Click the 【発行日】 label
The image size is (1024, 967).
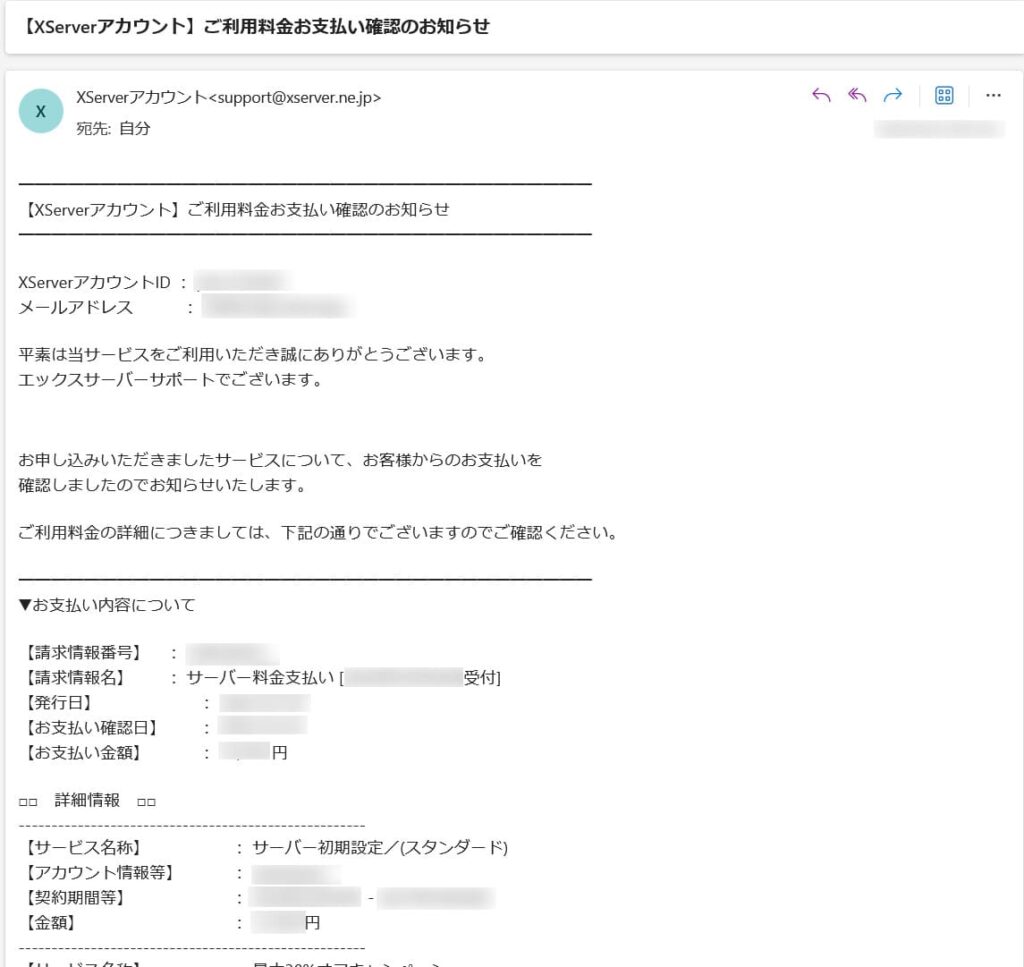tap(59, 703)
